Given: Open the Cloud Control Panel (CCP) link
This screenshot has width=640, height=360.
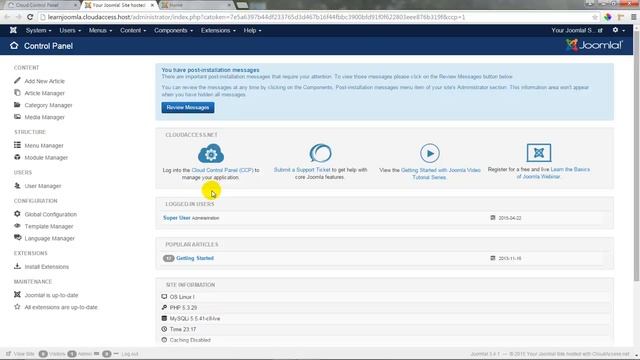Looking at the screenshot, I should (222, 170).
